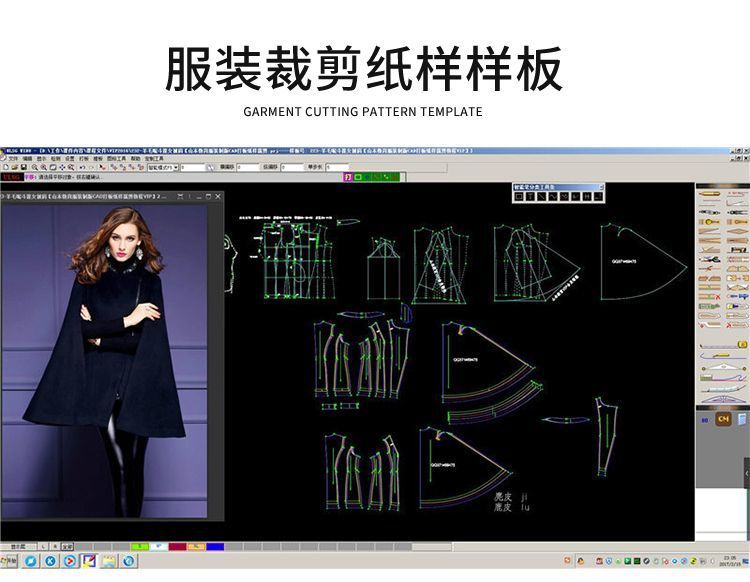Screen dimensions: 750x582
Task: Click the magenta status icon above the canvas
Action: (348, 177)
